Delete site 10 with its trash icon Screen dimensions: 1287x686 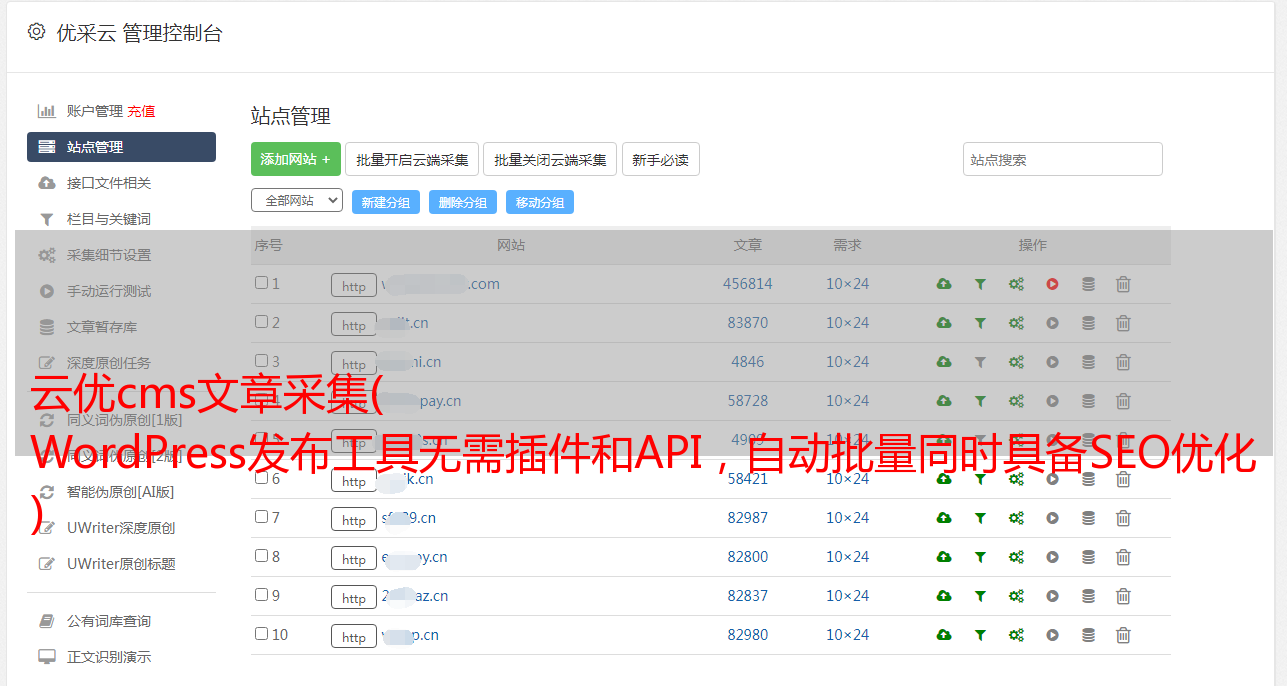[1123, 635]
